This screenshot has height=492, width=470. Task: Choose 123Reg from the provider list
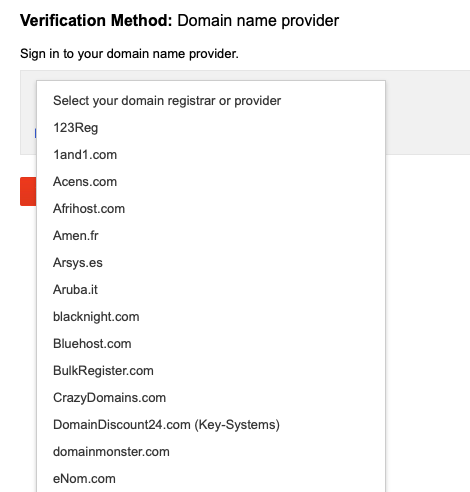click(211, 128)
